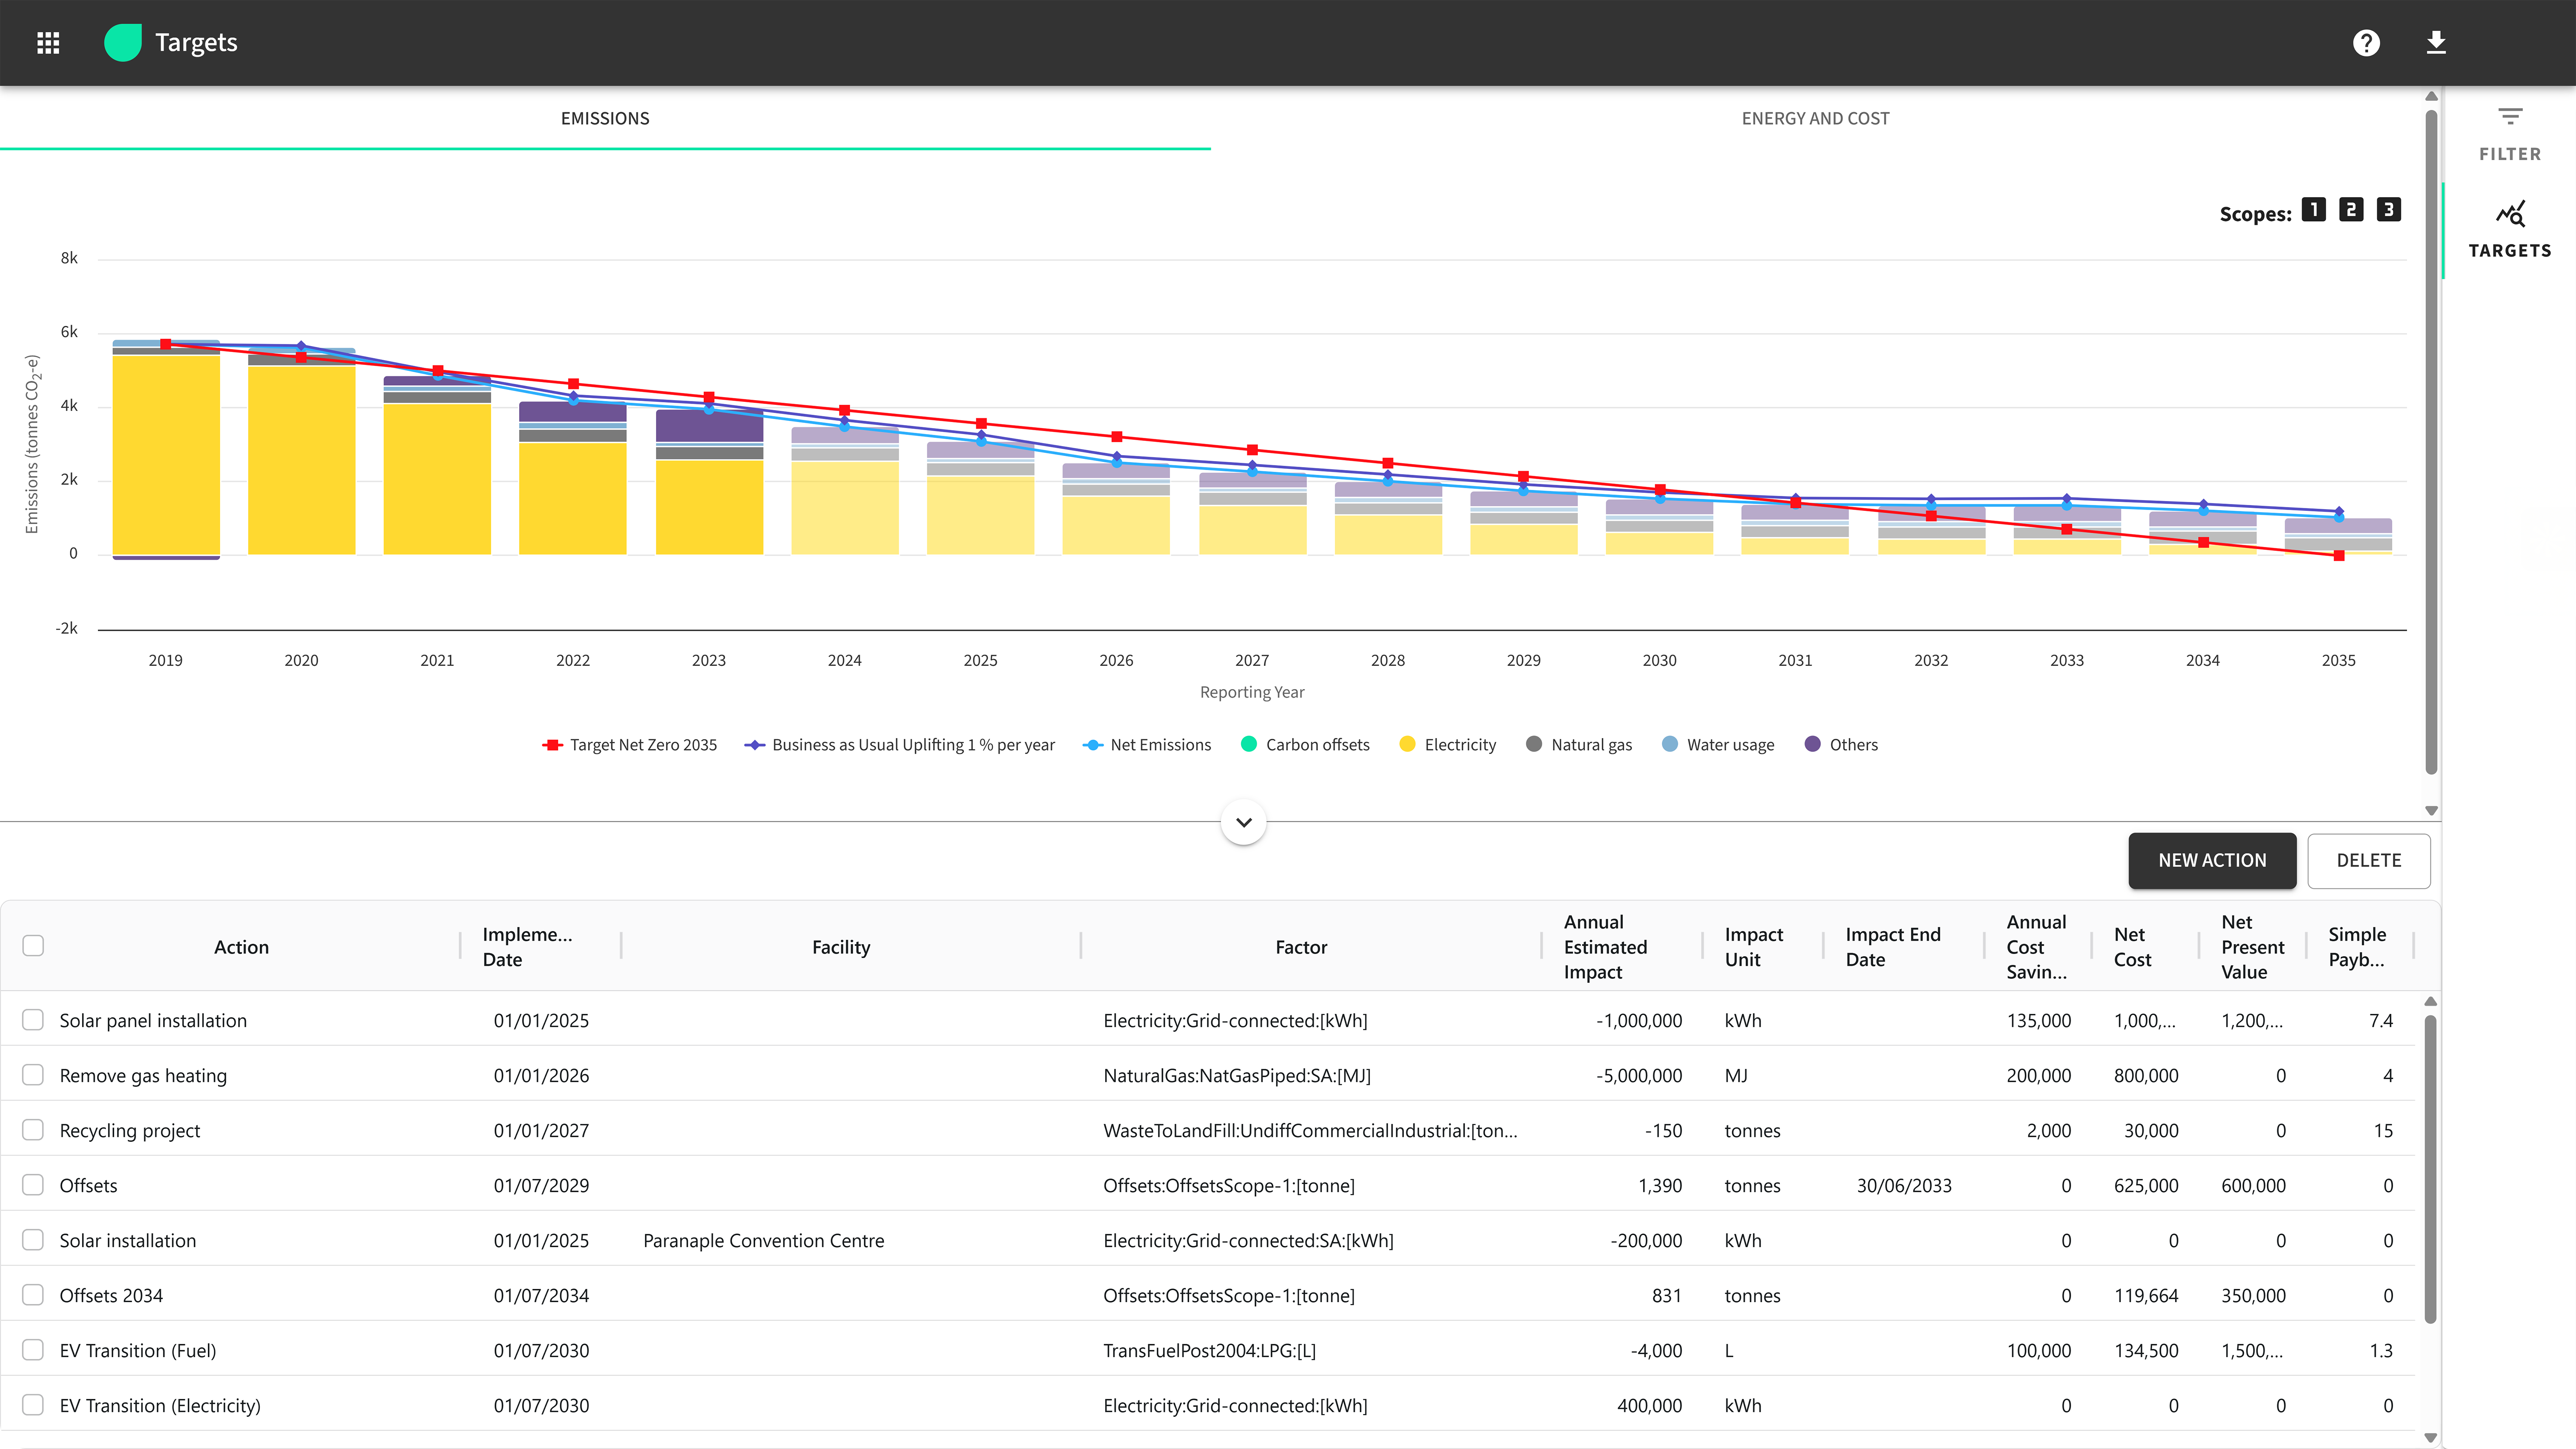This screenshot has height=1449, width=2576.
Task: Check the Offsets 2034 row checkbox
Action: click(x=33, y=1294)
